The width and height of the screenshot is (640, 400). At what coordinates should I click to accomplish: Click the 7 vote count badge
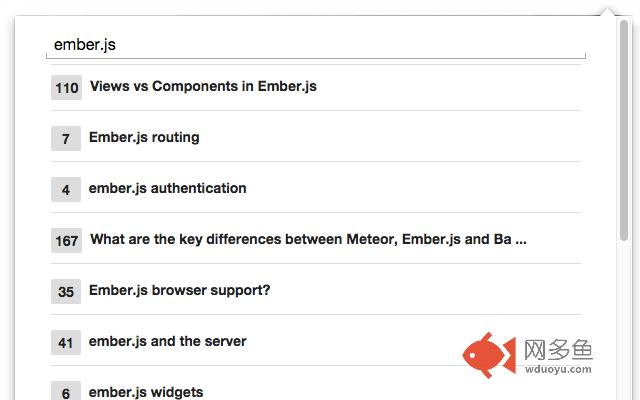tap(66, 138)
